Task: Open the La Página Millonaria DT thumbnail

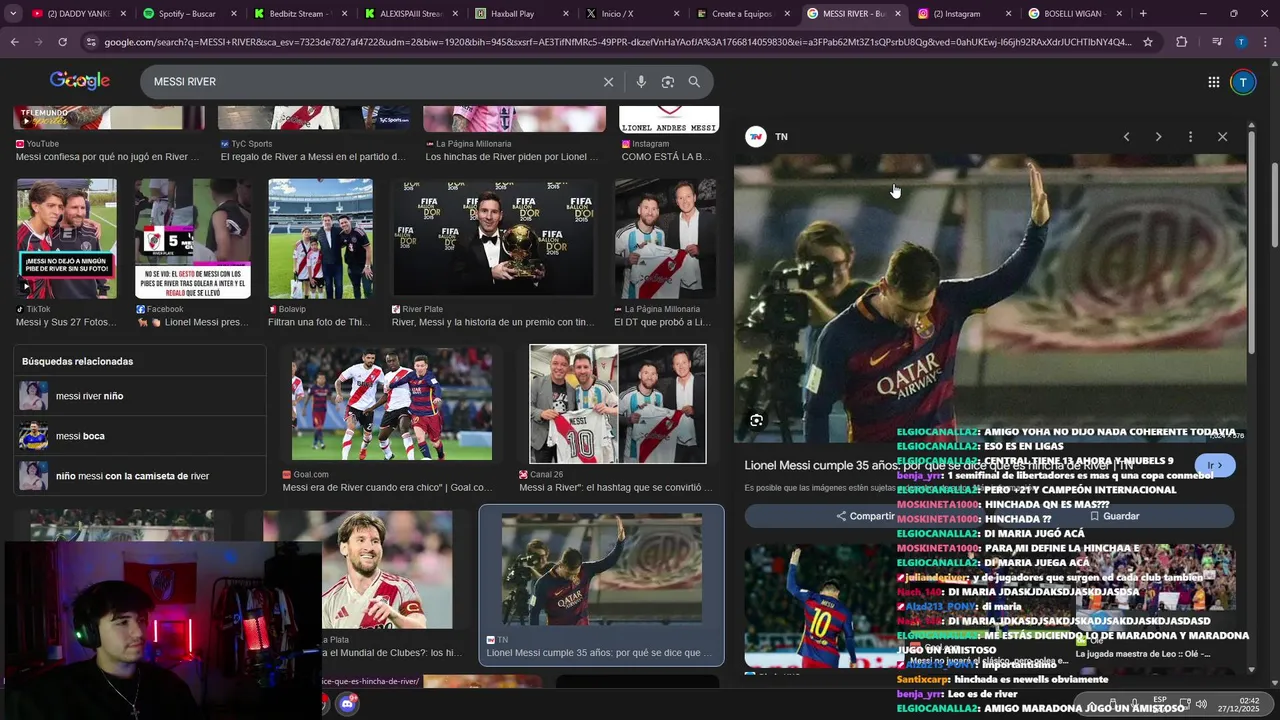Action: tap(665, 238)
